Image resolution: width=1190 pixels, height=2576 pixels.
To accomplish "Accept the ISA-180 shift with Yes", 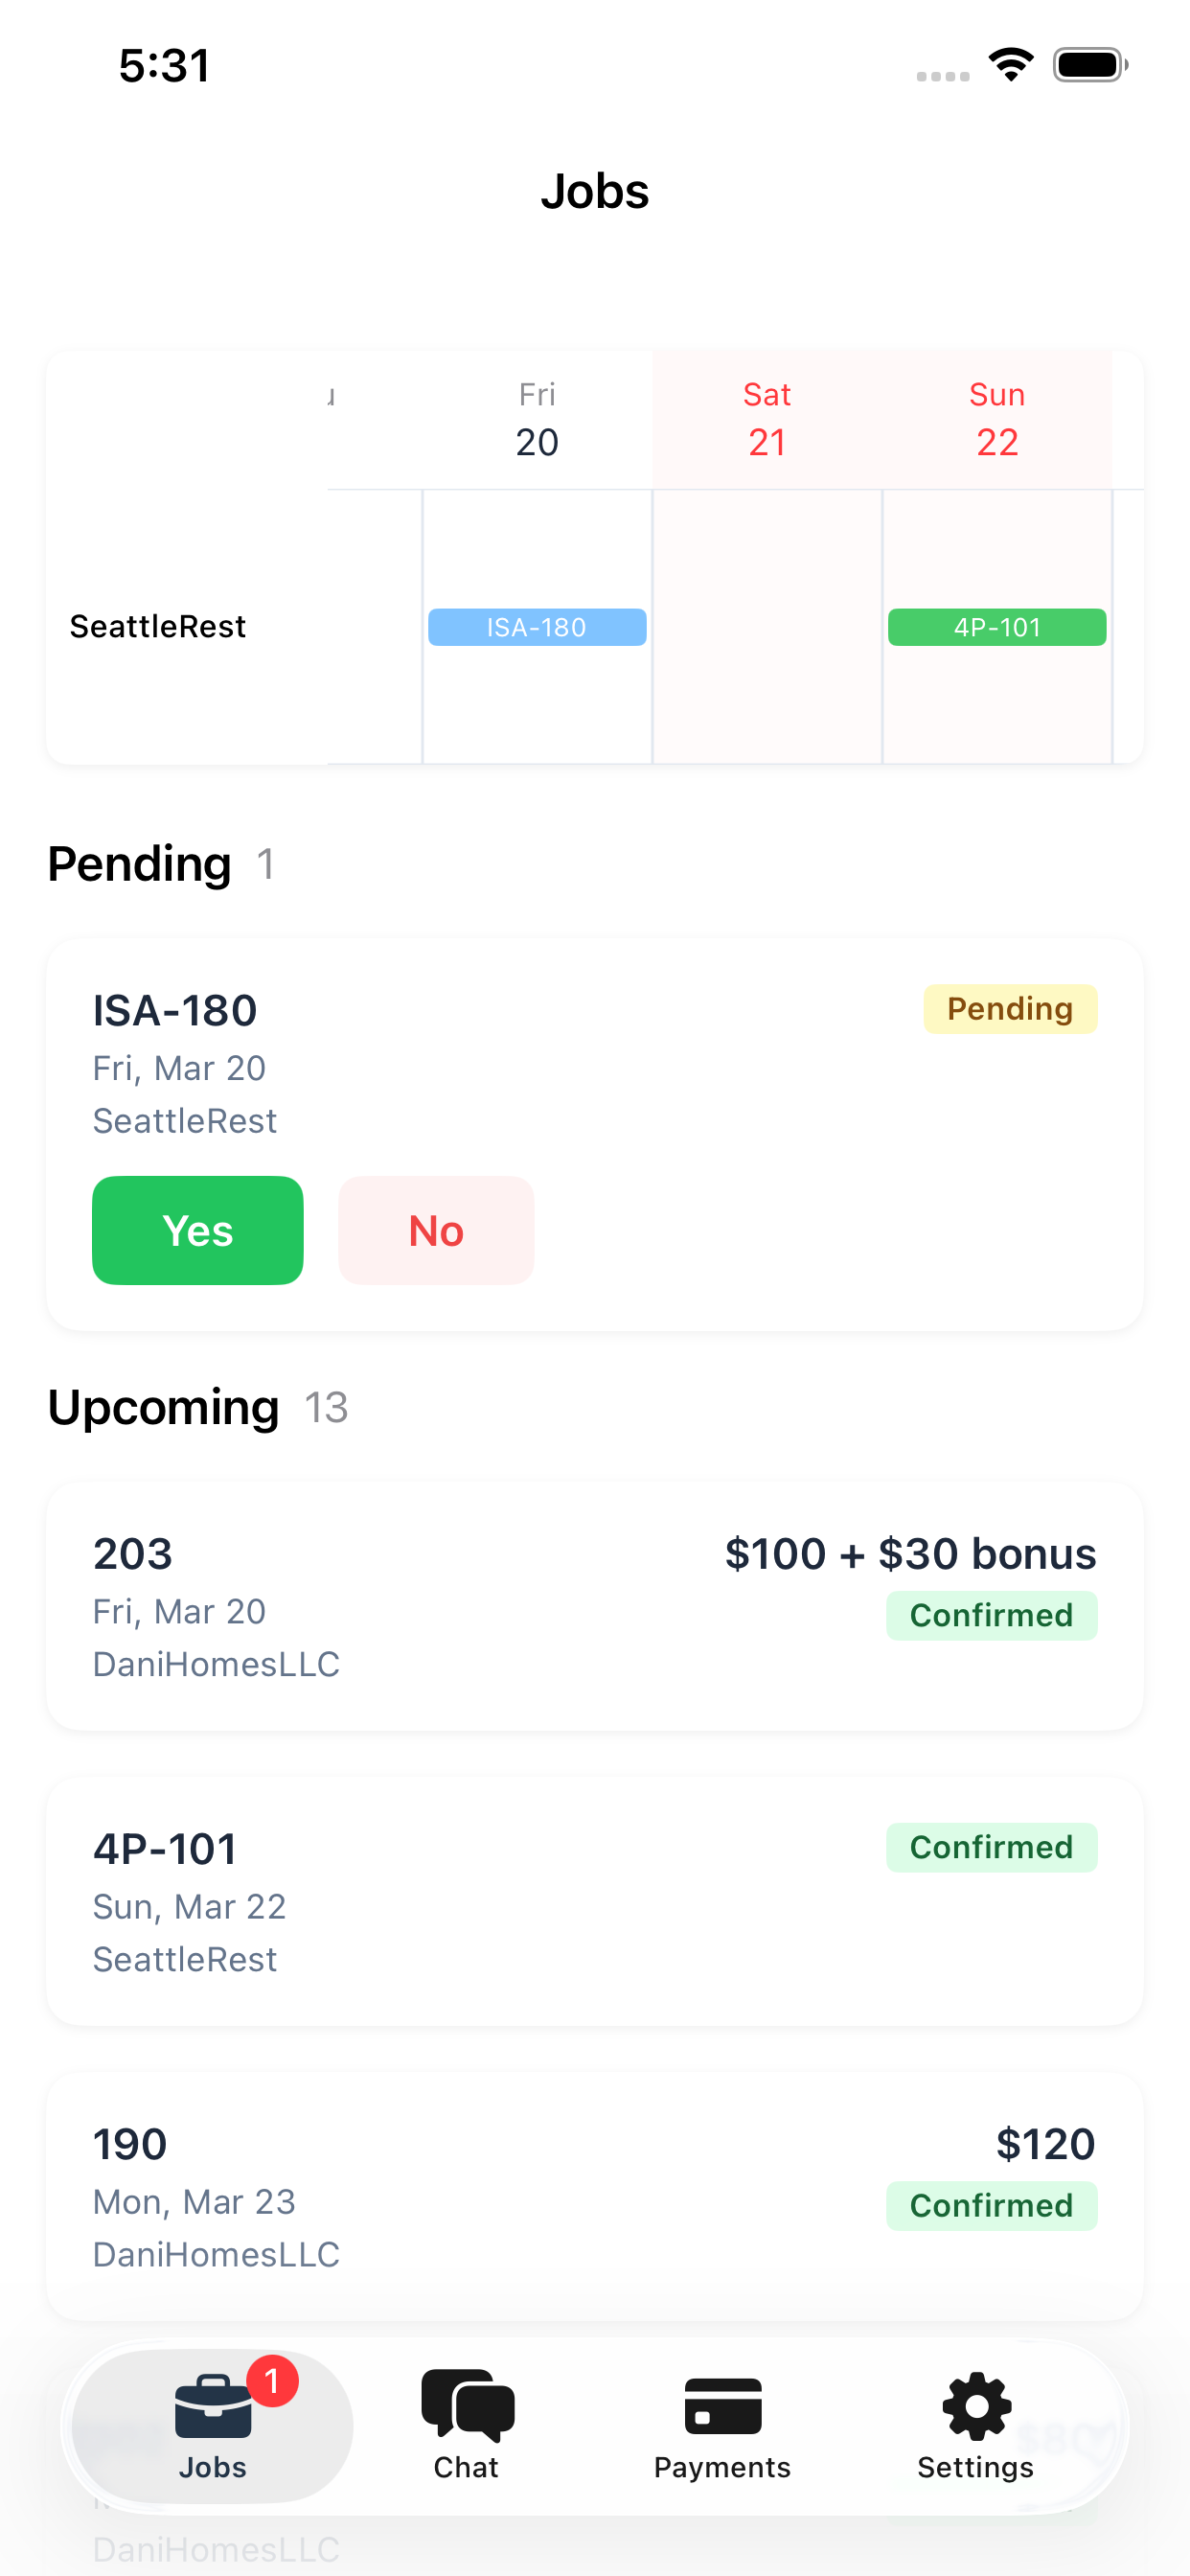I will pyautogui.click(x=197, y=1230).
